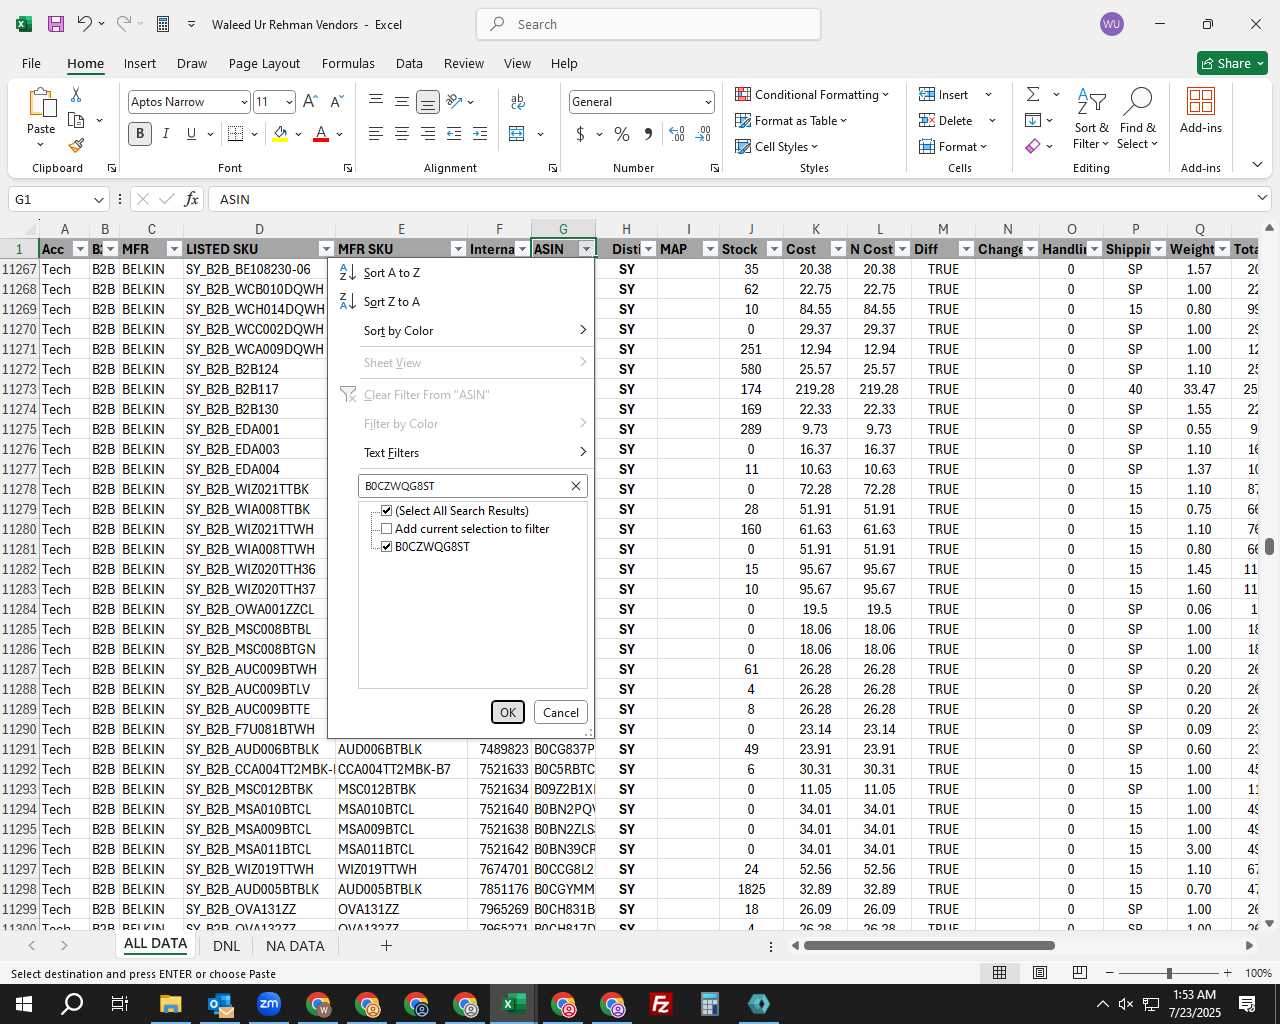Open LISTED SKU column filter dropdown

coord(325,249)
